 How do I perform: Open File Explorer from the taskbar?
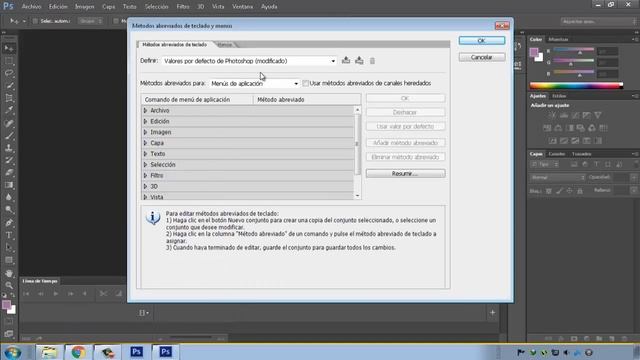49,352
